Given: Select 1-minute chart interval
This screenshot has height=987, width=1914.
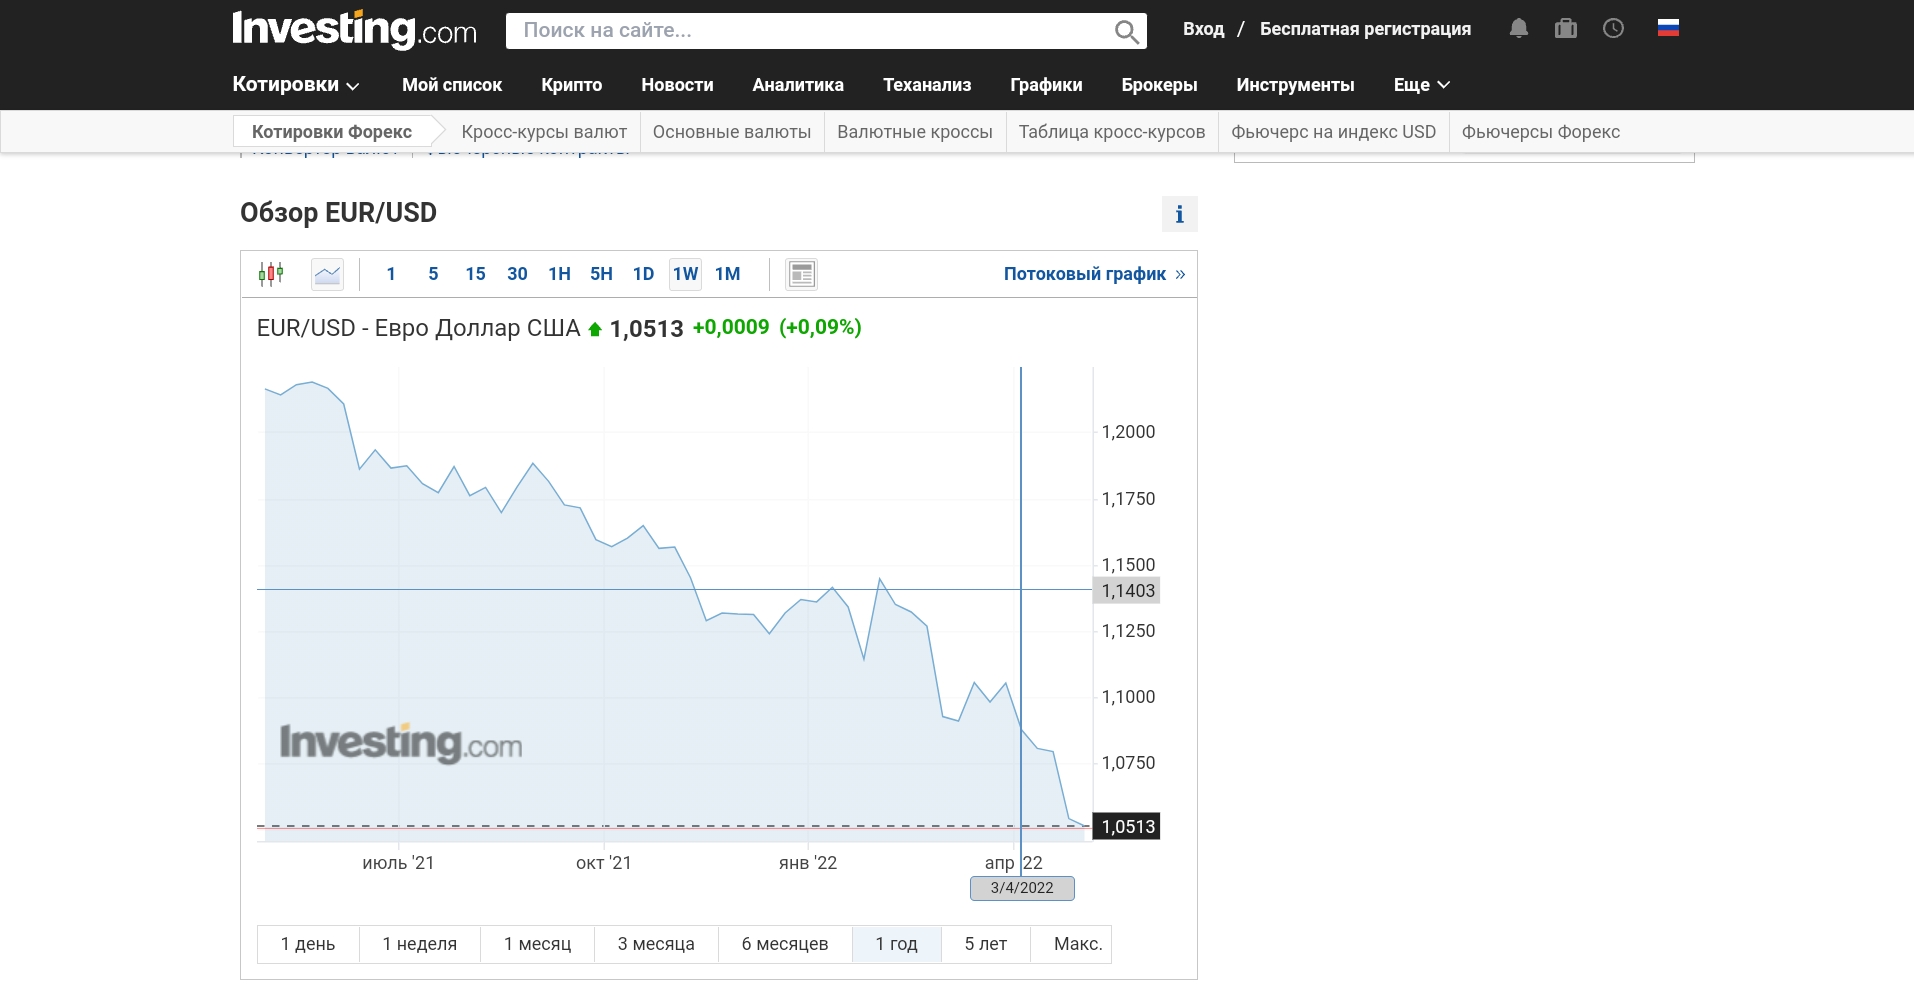Looking at the screenshot, I should [391, 274].
